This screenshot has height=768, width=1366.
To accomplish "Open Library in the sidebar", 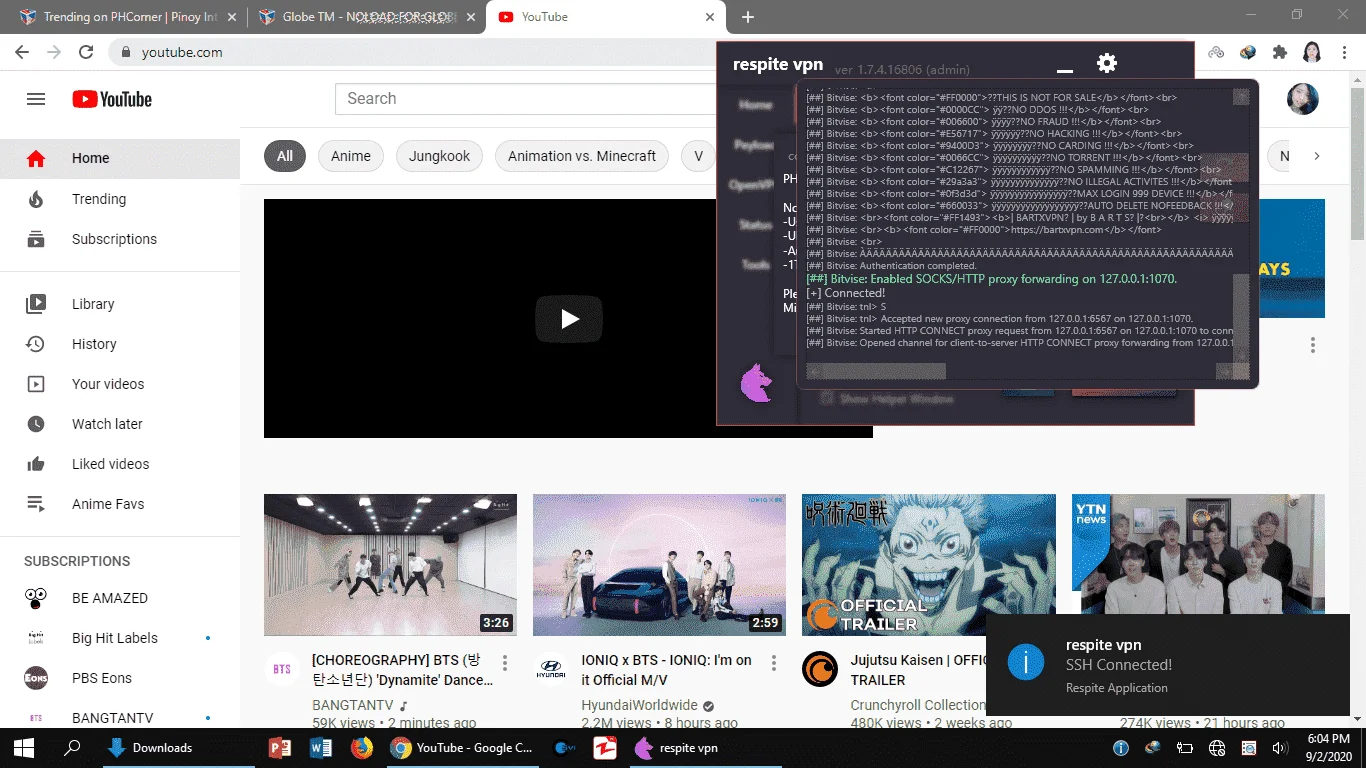I will (120, 304).
